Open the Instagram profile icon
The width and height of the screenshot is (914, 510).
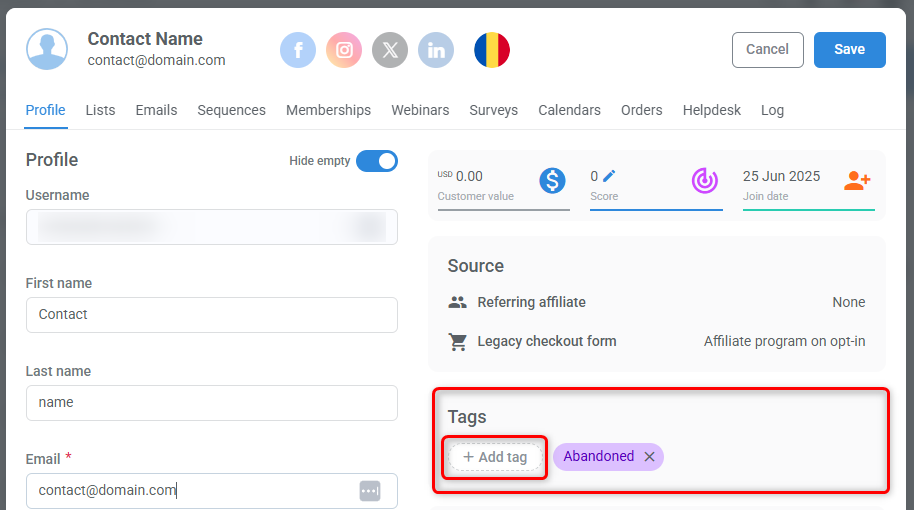pyautogui.click(x=344, y=50)
